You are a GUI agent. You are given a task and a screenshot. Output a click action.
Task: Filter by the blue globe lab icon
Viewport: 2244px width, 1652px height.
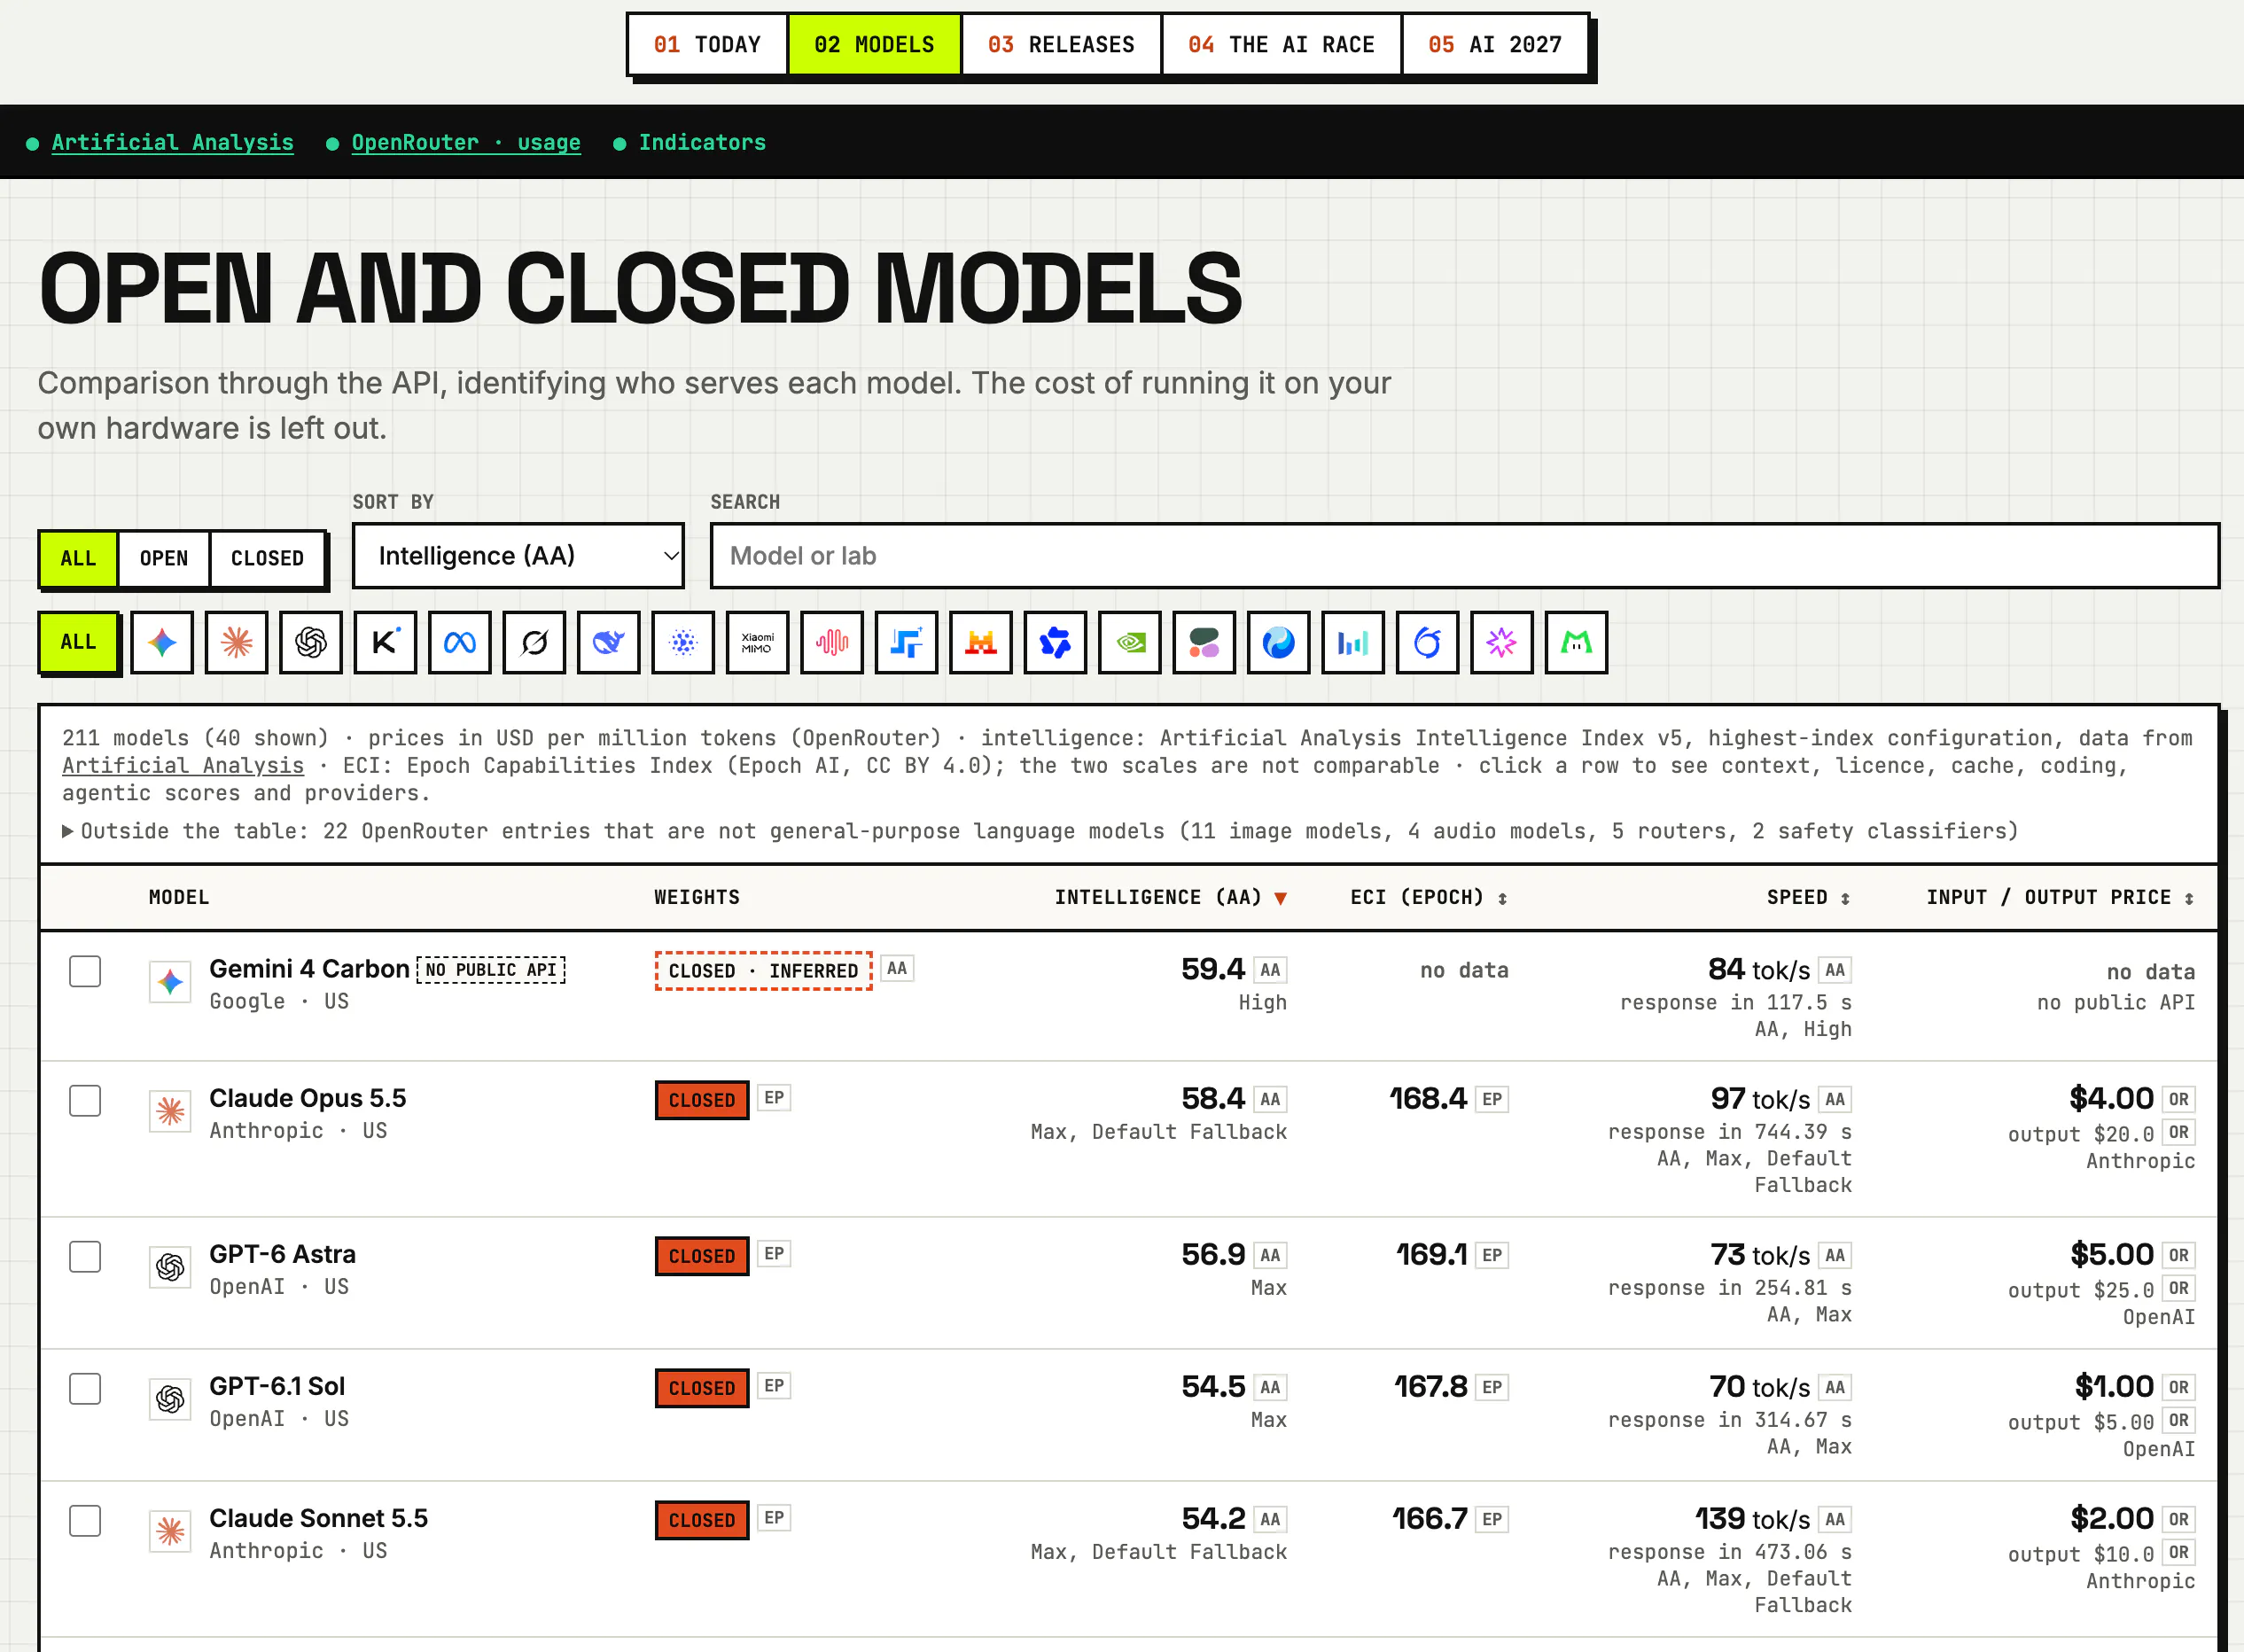[x=1278, y=642]
